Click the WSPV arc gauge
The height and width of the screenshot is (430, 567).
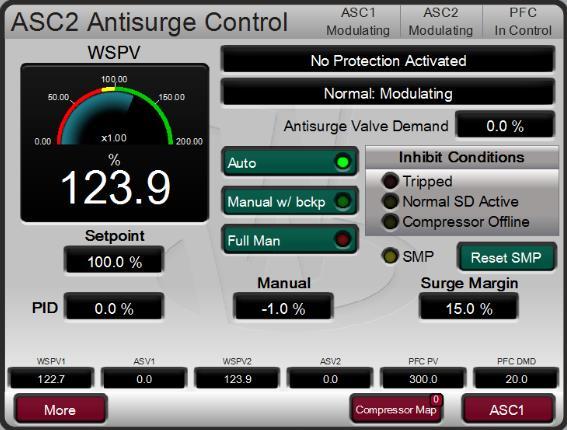point(114,116)
